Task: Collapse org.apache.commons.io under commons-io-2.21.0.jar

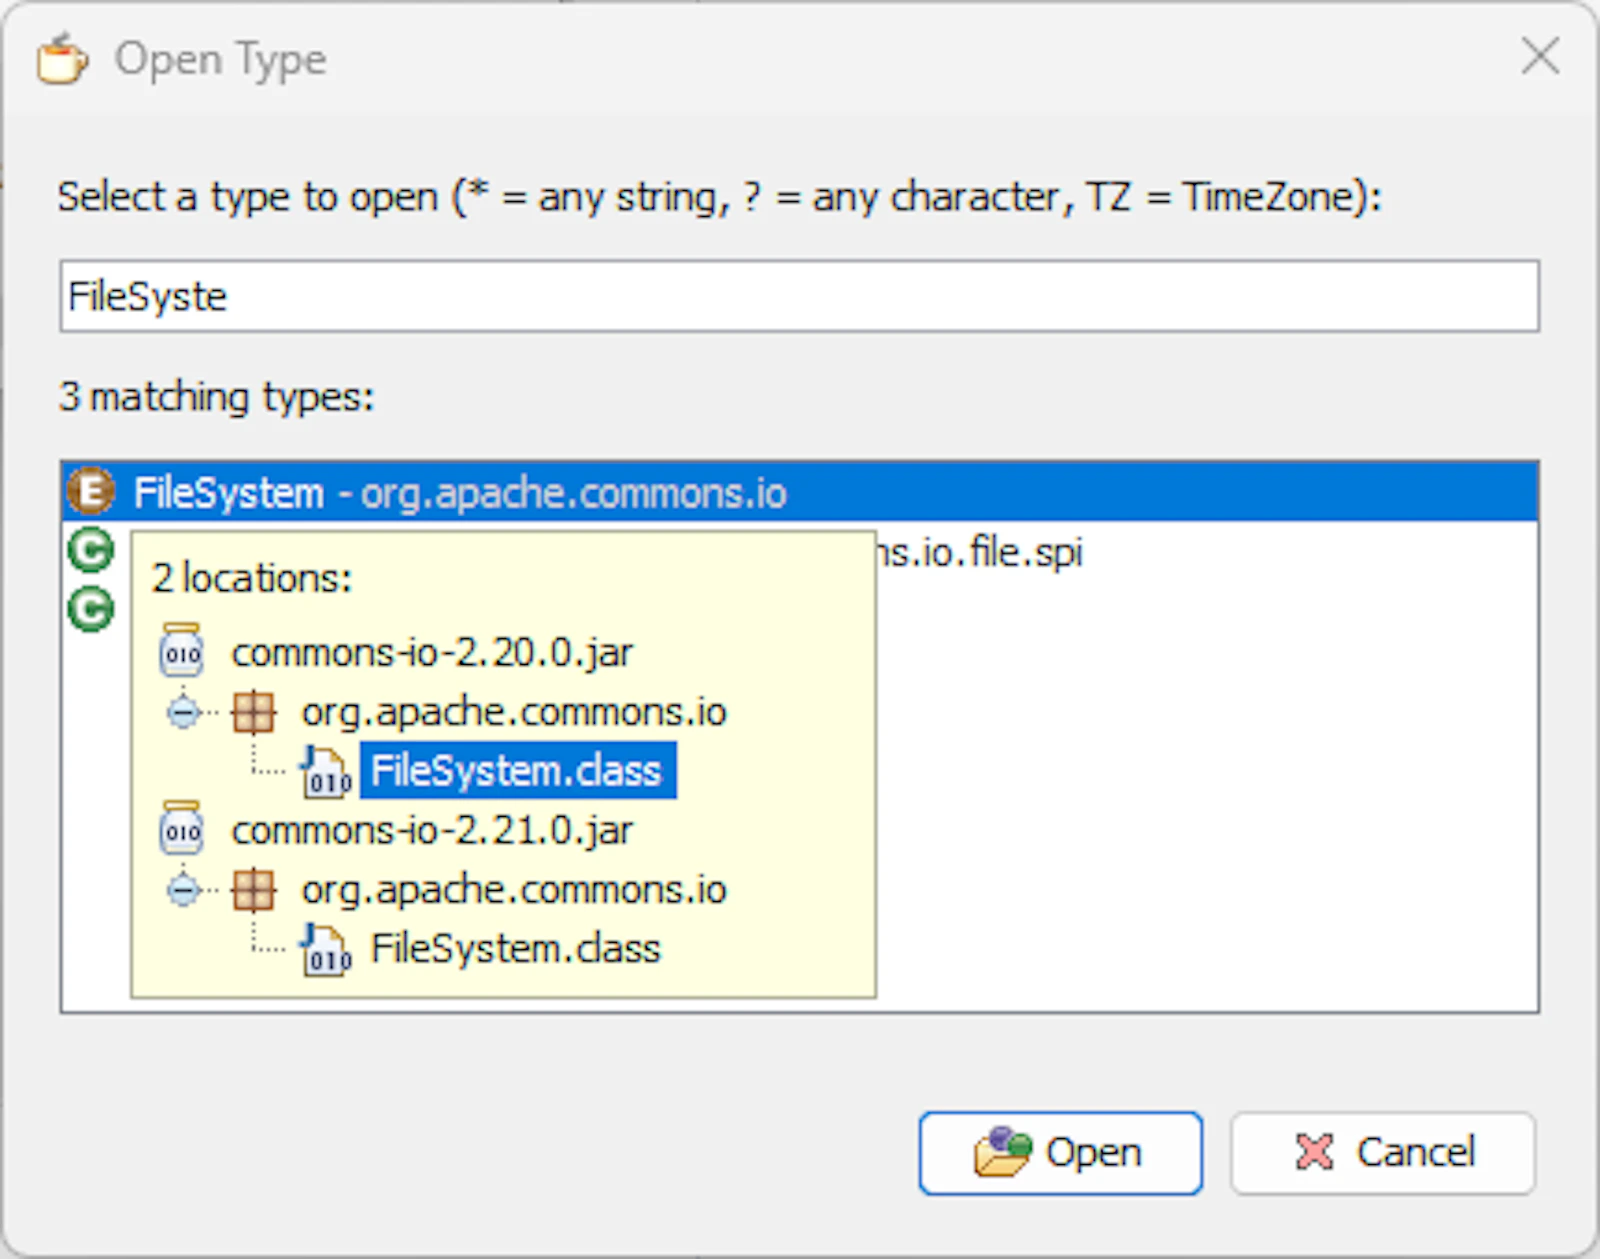Action: point(183,890)
